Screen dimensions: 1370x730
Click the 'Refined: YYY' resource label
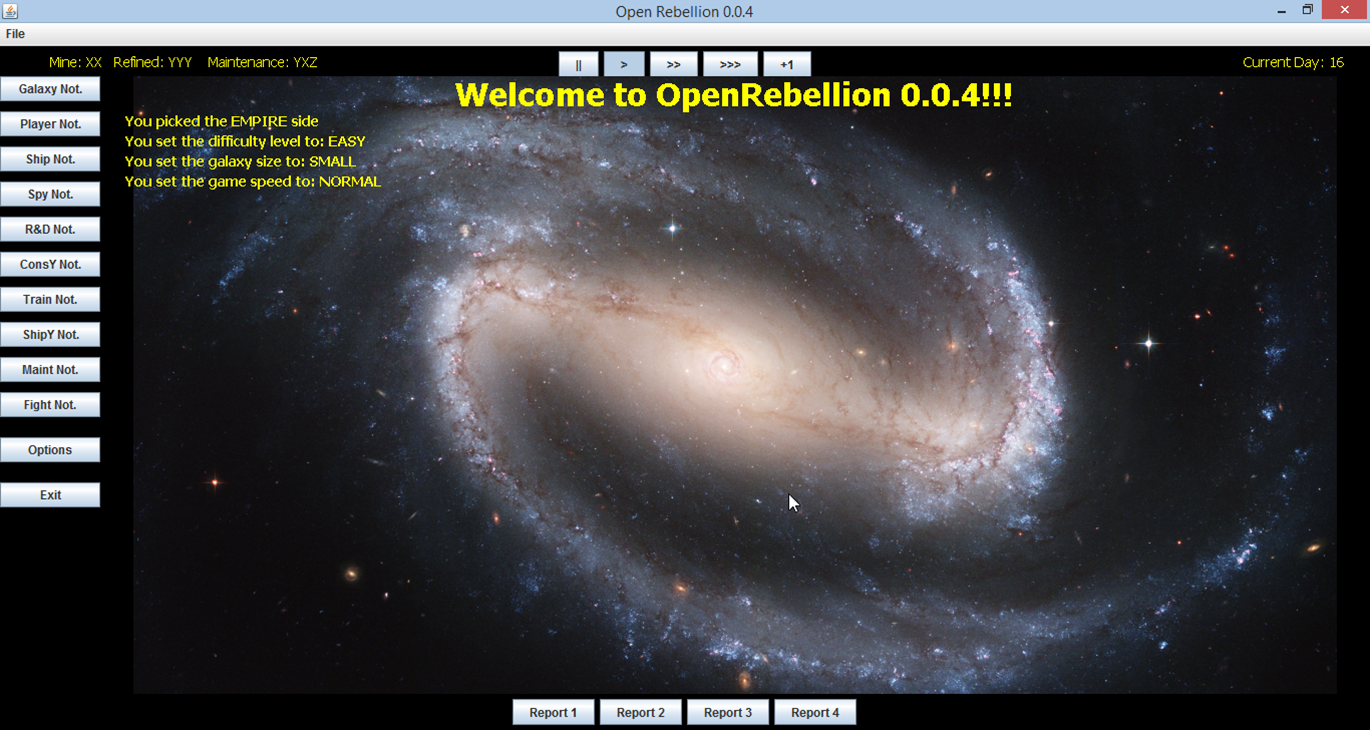coord(153,62)
